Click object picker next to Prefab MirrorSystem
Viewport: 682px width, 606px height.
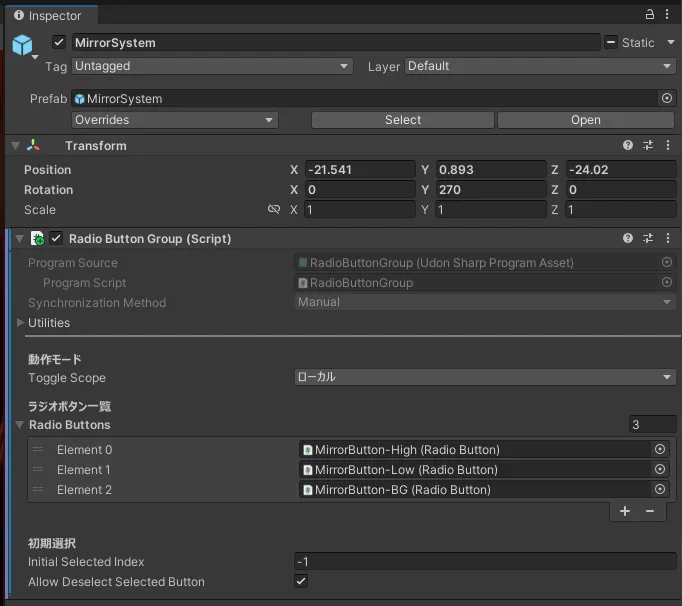(x=667, y=99)
